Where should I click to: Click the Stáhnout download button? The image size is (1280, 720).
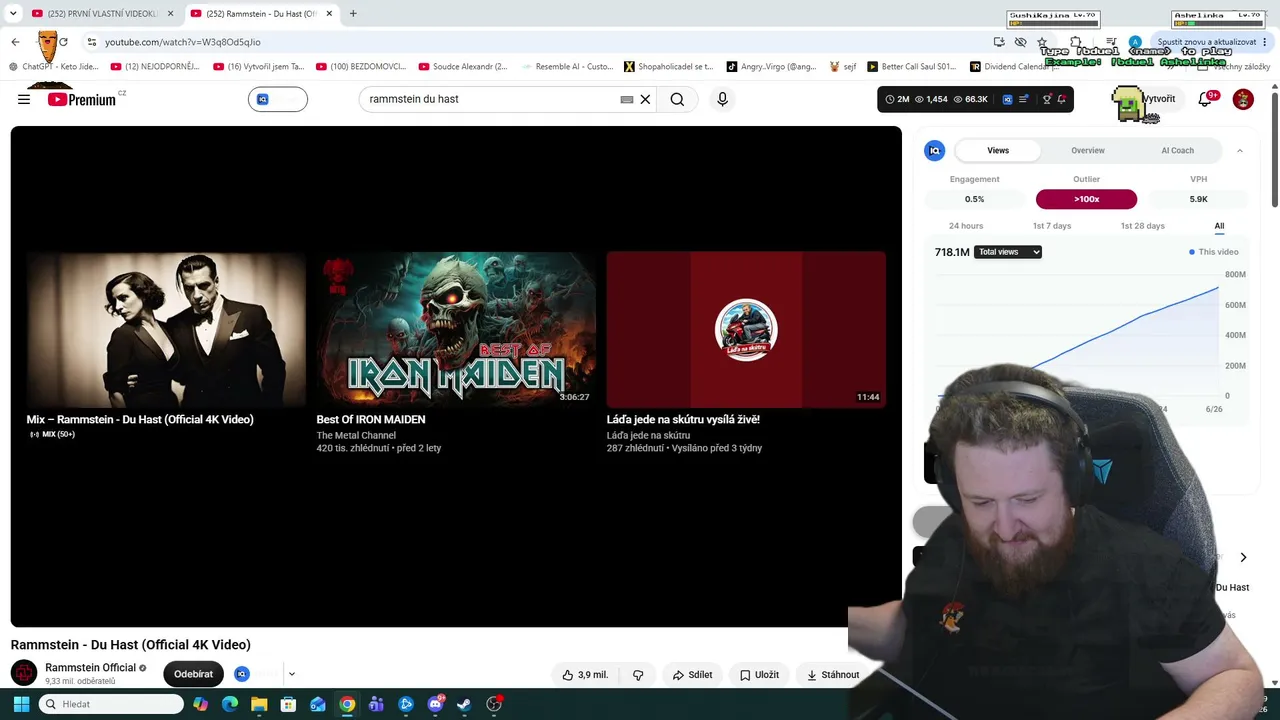[832, 675]
